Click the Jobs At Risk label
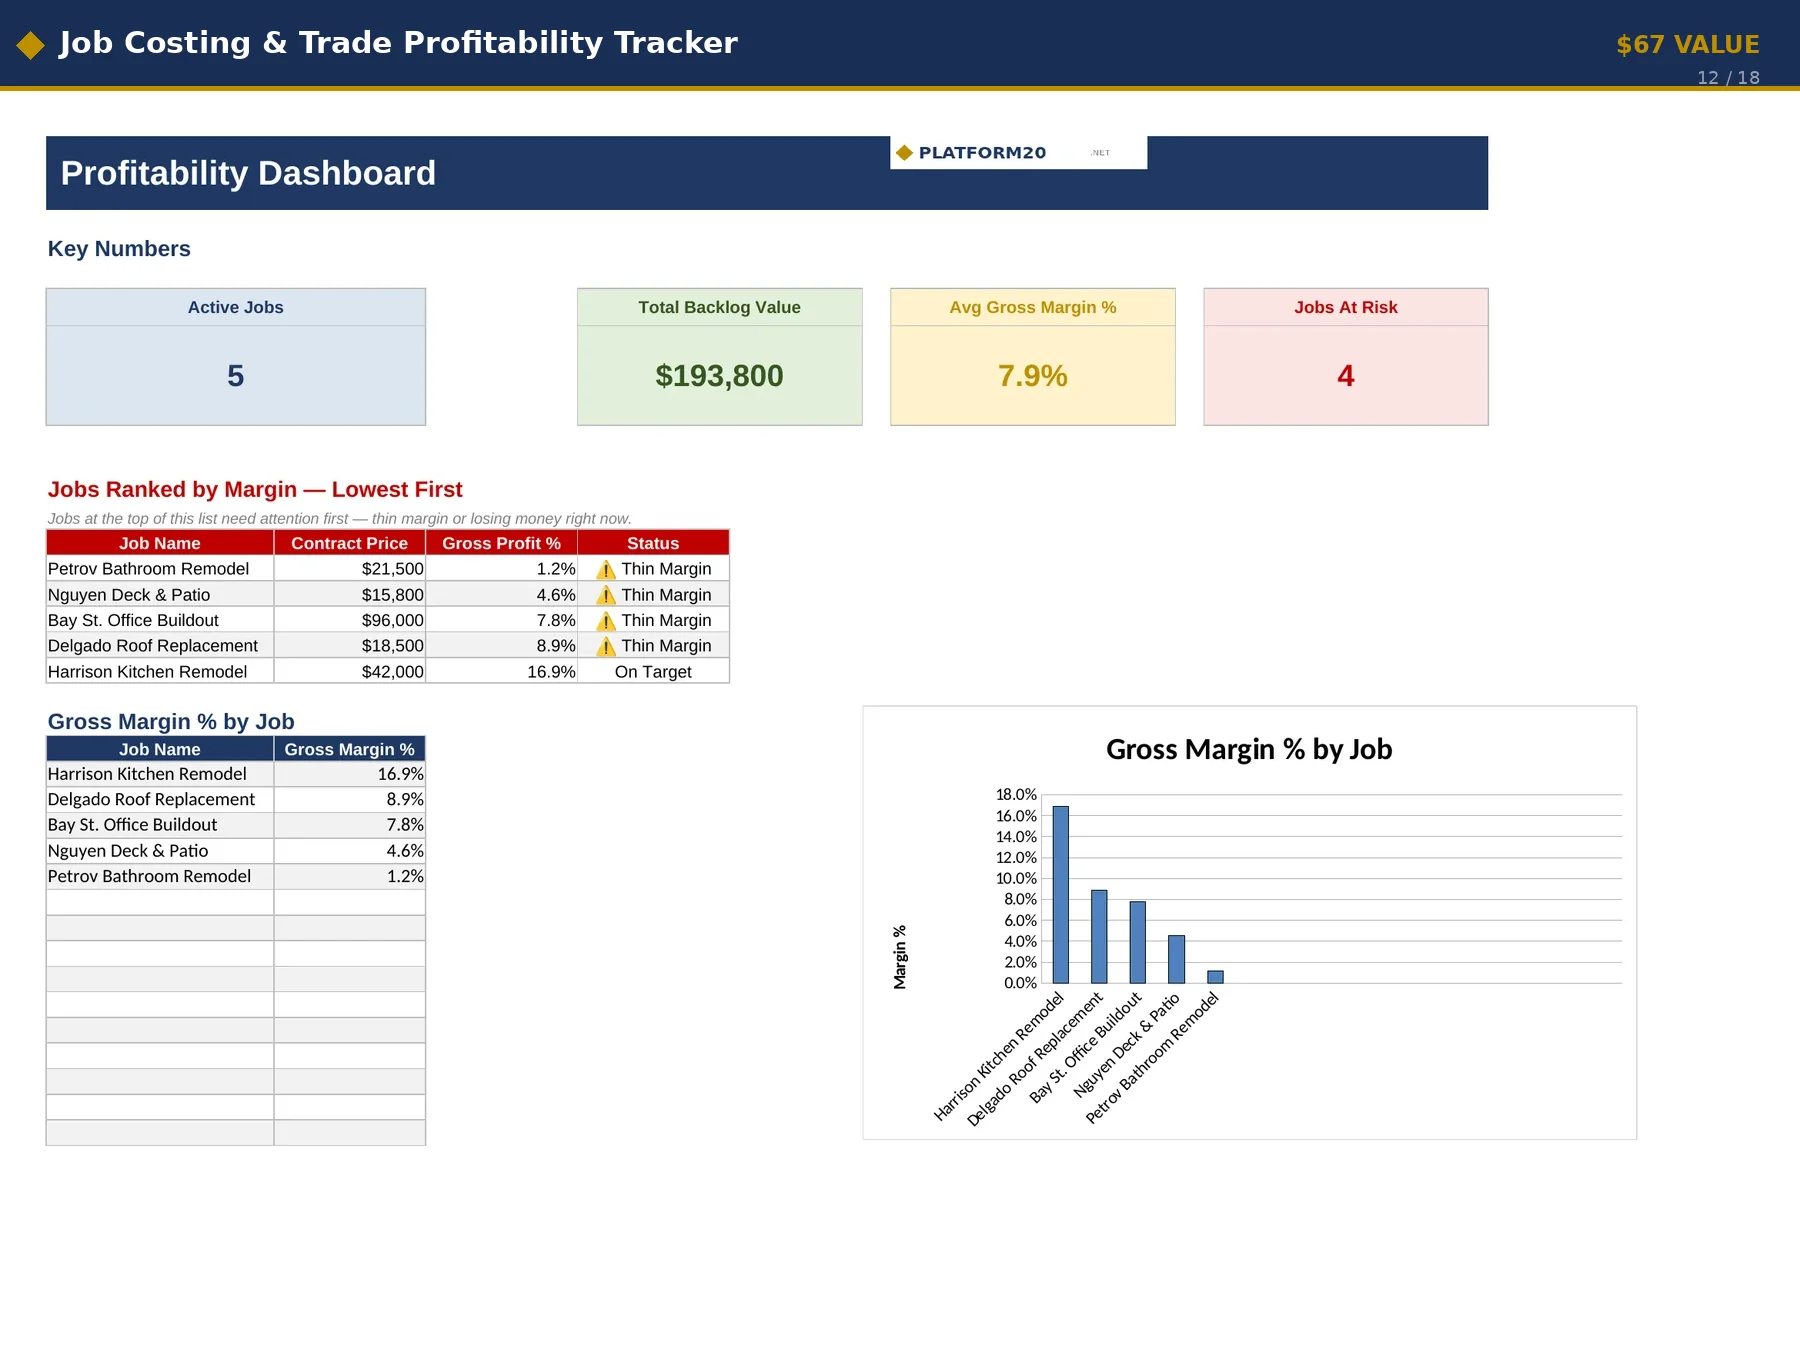 [1345, 307]
